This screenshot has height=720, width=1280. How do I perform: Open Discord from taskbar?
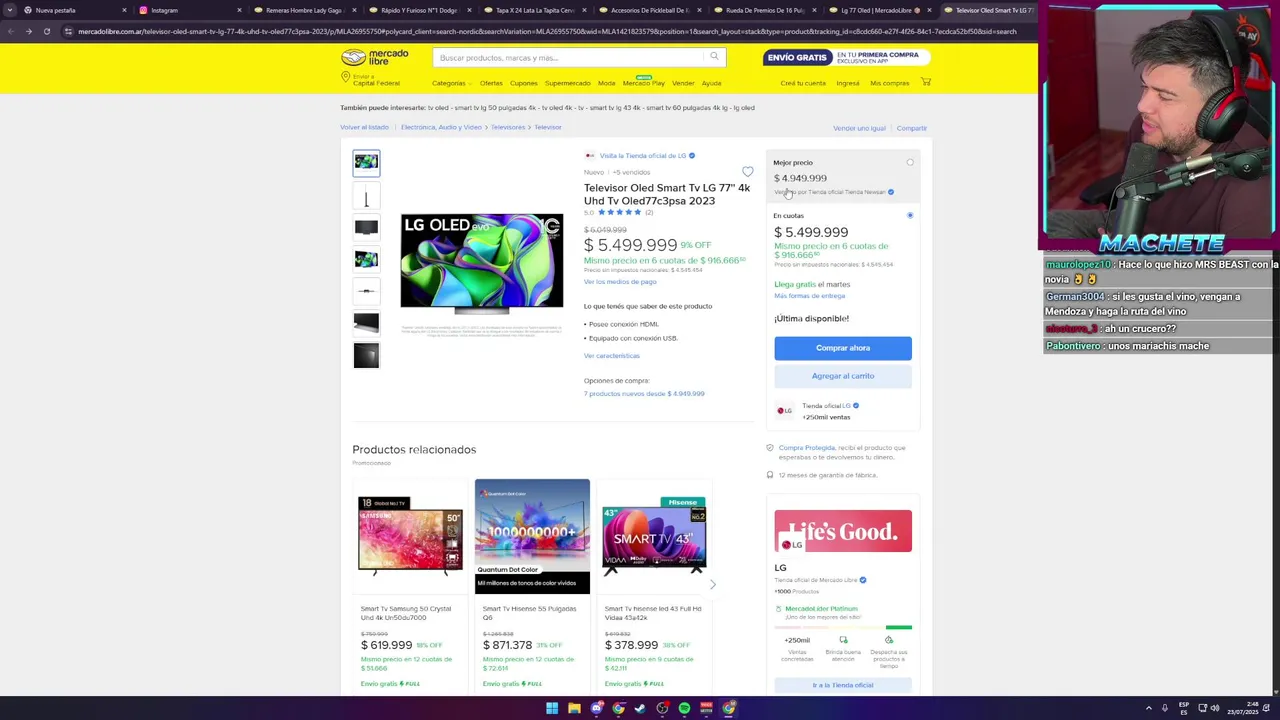point(596,708)
